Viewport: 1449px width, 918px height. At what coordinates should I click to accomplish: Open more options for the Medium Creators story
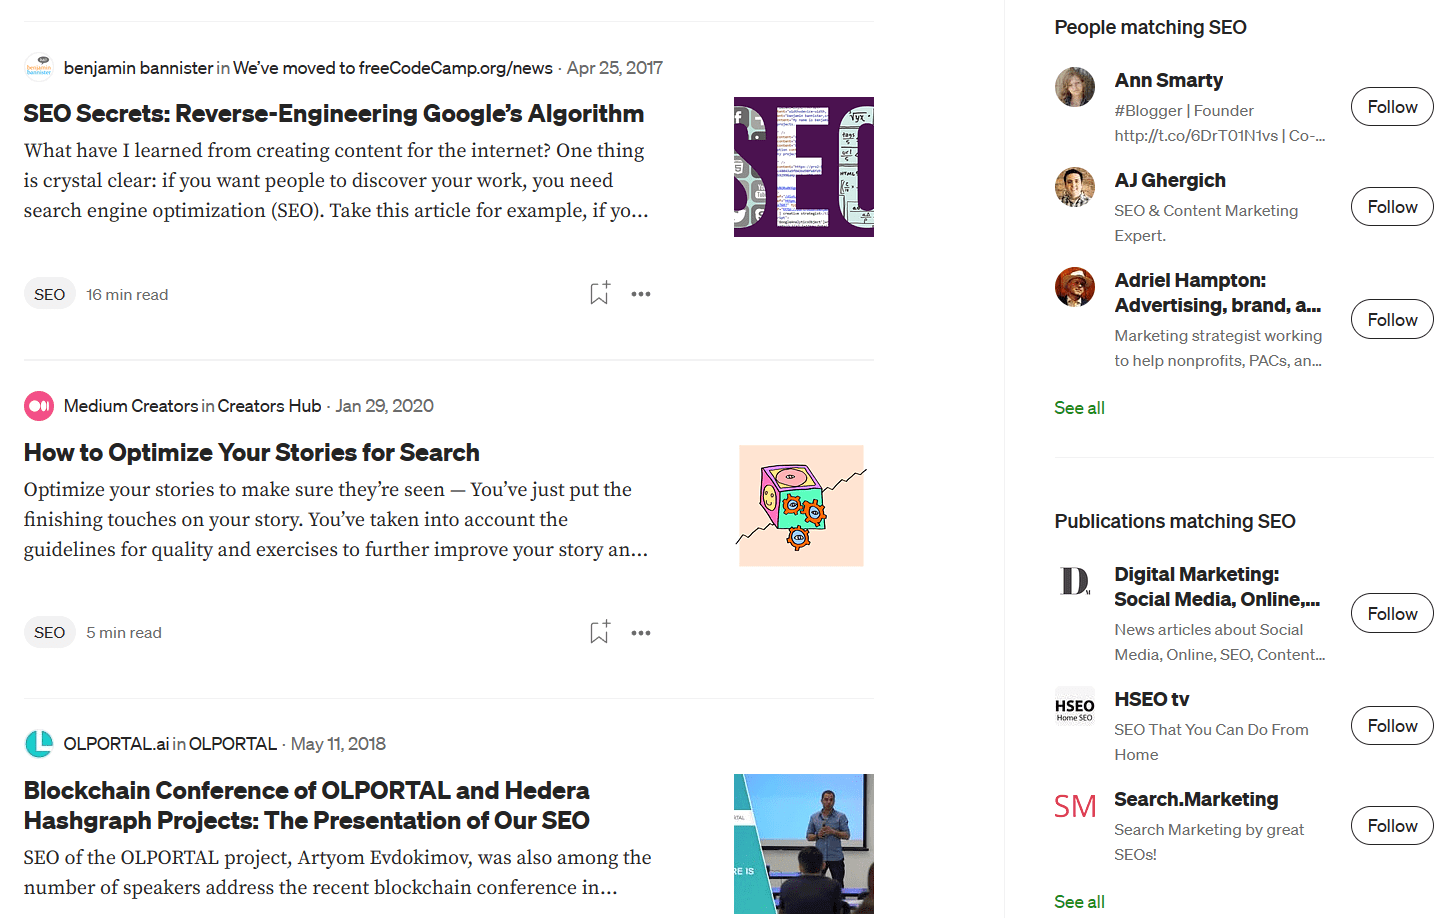pyautogui.click(x=641, y=632)
